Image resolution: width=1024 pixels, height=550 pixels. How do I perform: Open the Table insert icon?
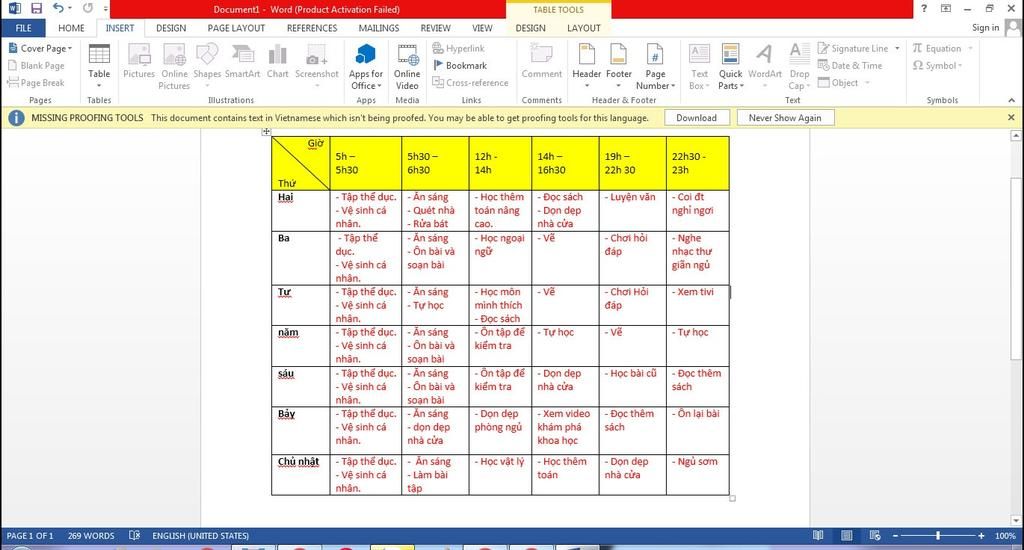pos(99,65)
